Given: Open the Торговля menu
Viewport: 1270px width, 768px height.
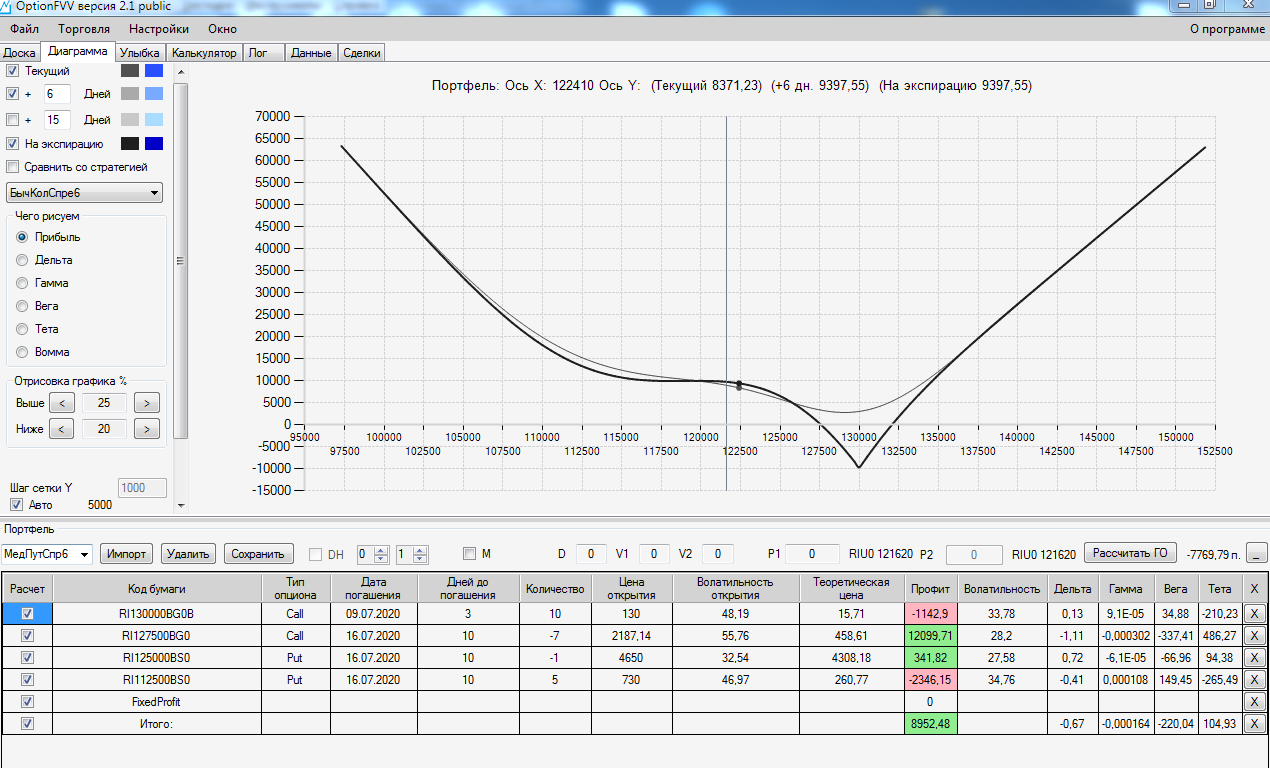Looking at the screenshot, I should pos(84,29).
